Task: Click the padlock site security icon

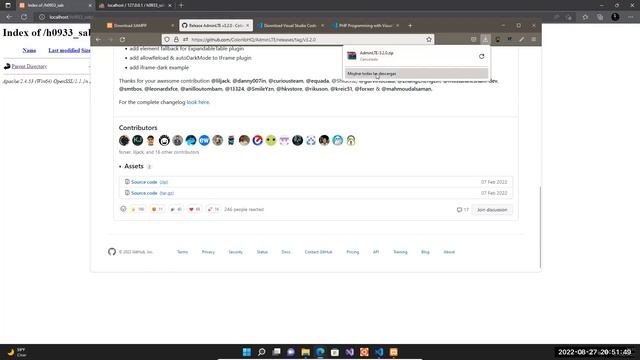Action: tap(176, 40)
